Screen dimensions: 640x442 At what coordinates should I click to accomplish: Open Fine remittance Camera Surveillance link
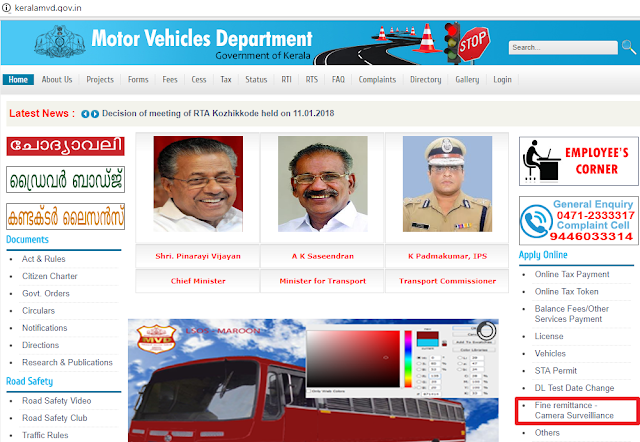click(x=574, y=410)
